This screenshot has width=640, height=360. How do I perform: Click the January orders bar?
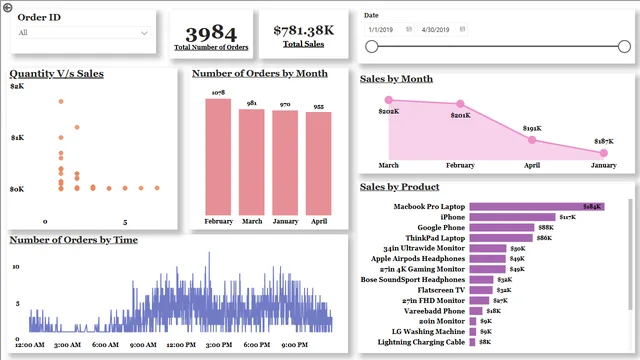click(285, 163)
